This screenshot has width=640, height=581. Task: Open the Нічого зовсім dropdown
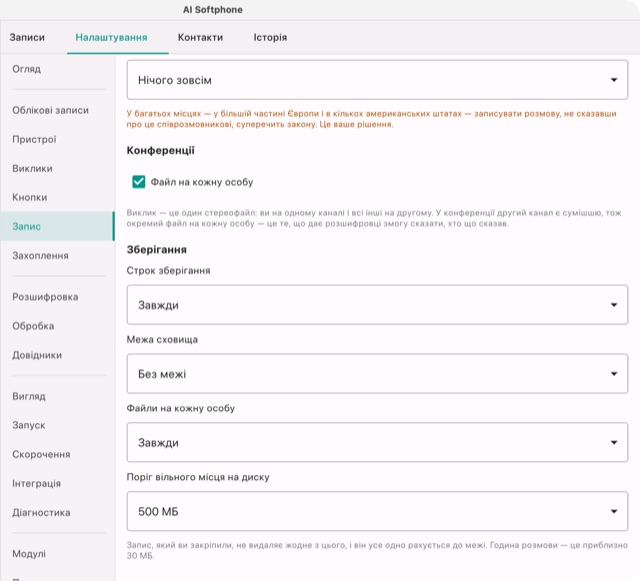coord(377,80)
